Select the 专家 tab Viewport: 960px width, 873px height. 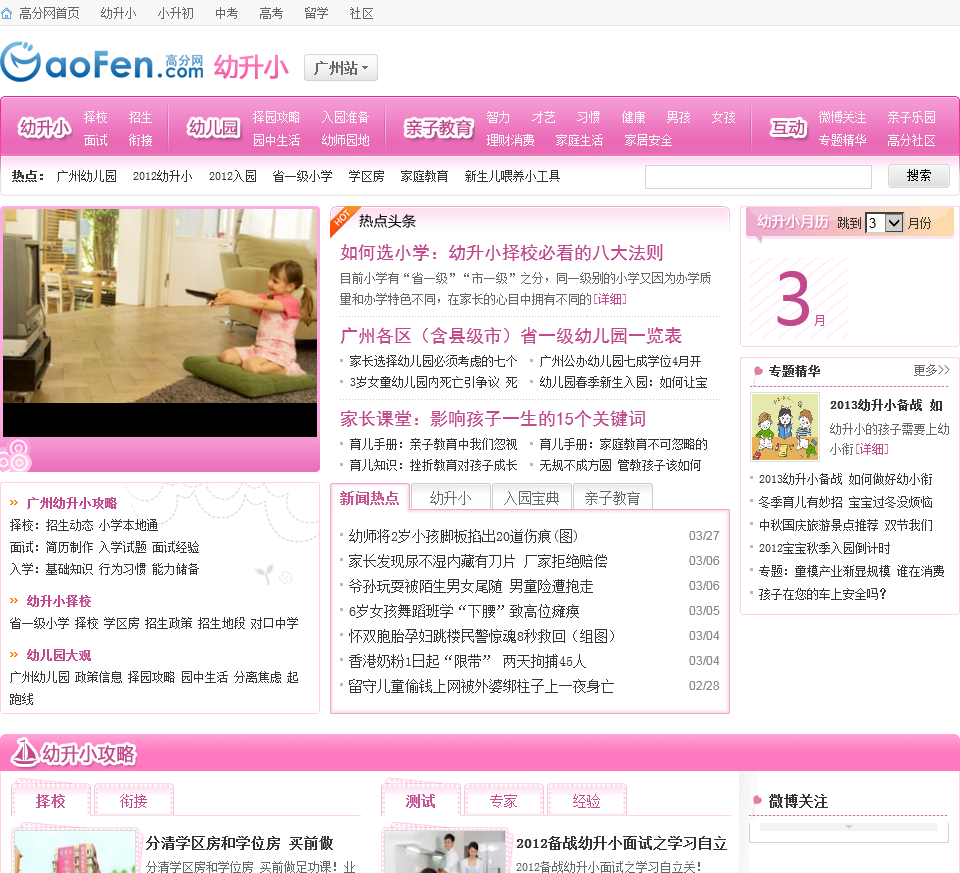(503, 801)
